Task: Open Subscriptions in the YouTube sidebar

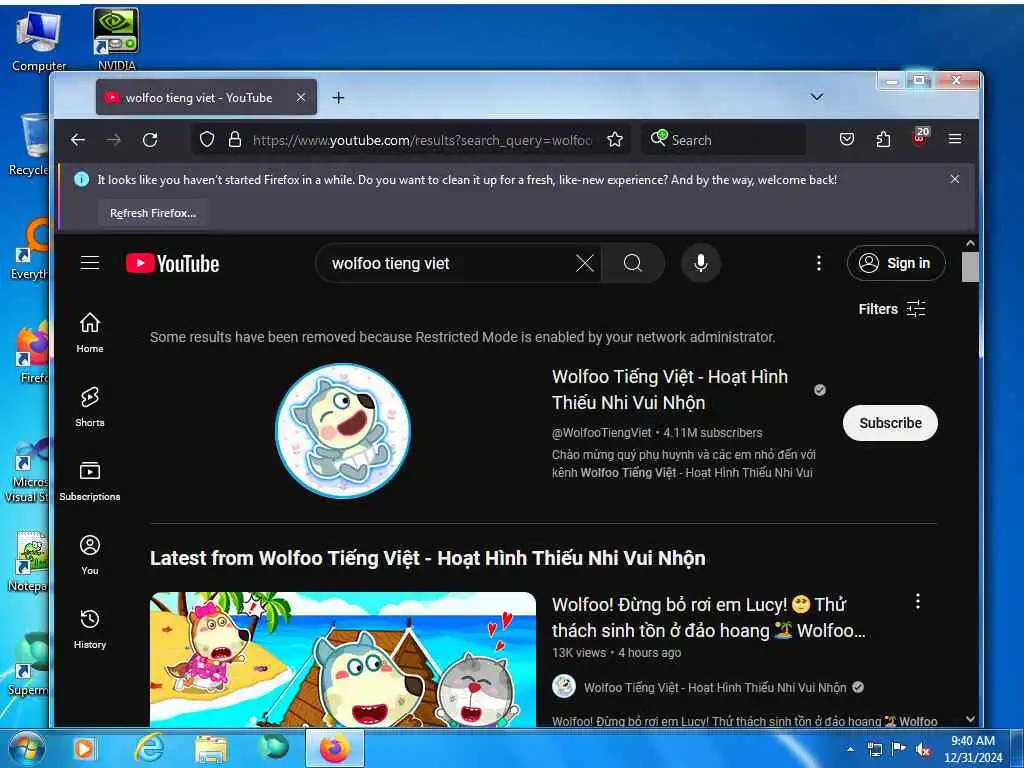Action: click(x=89, y=481)
